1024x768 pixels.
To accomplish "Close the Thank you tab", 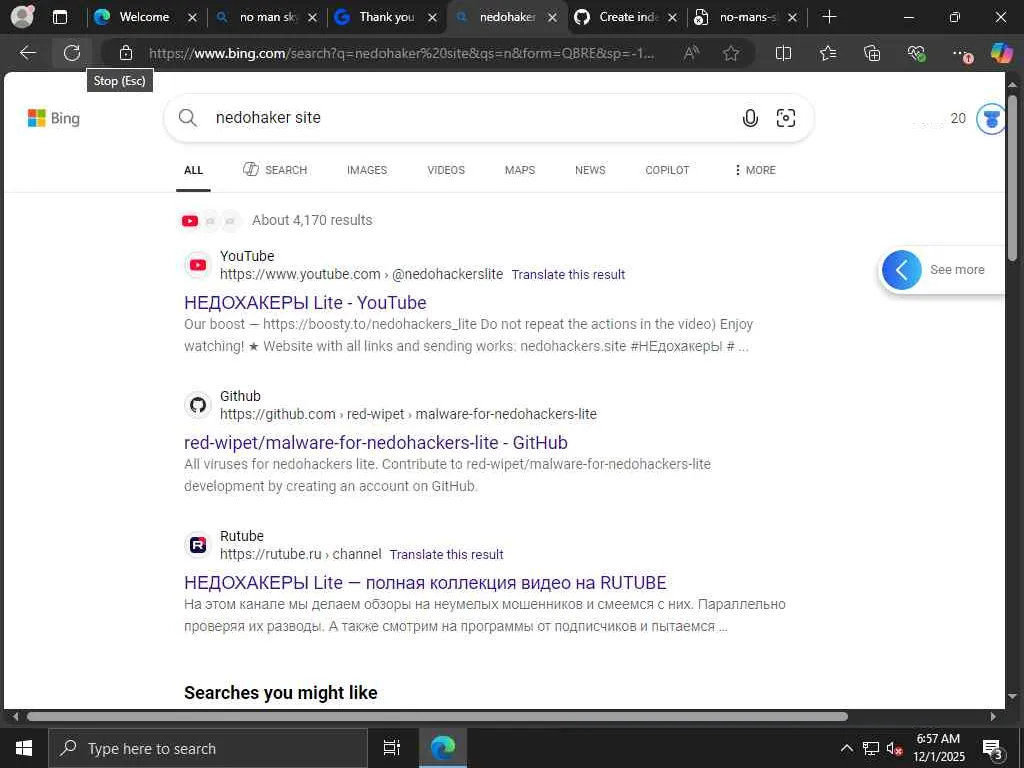I will coord(432,18).
